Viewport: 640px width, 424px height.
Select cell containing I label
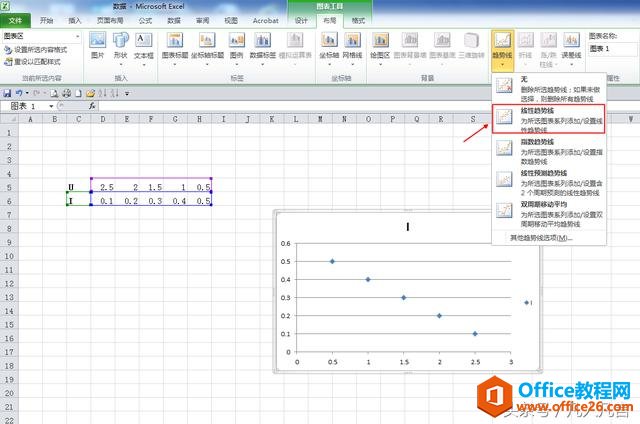(78, 201)
